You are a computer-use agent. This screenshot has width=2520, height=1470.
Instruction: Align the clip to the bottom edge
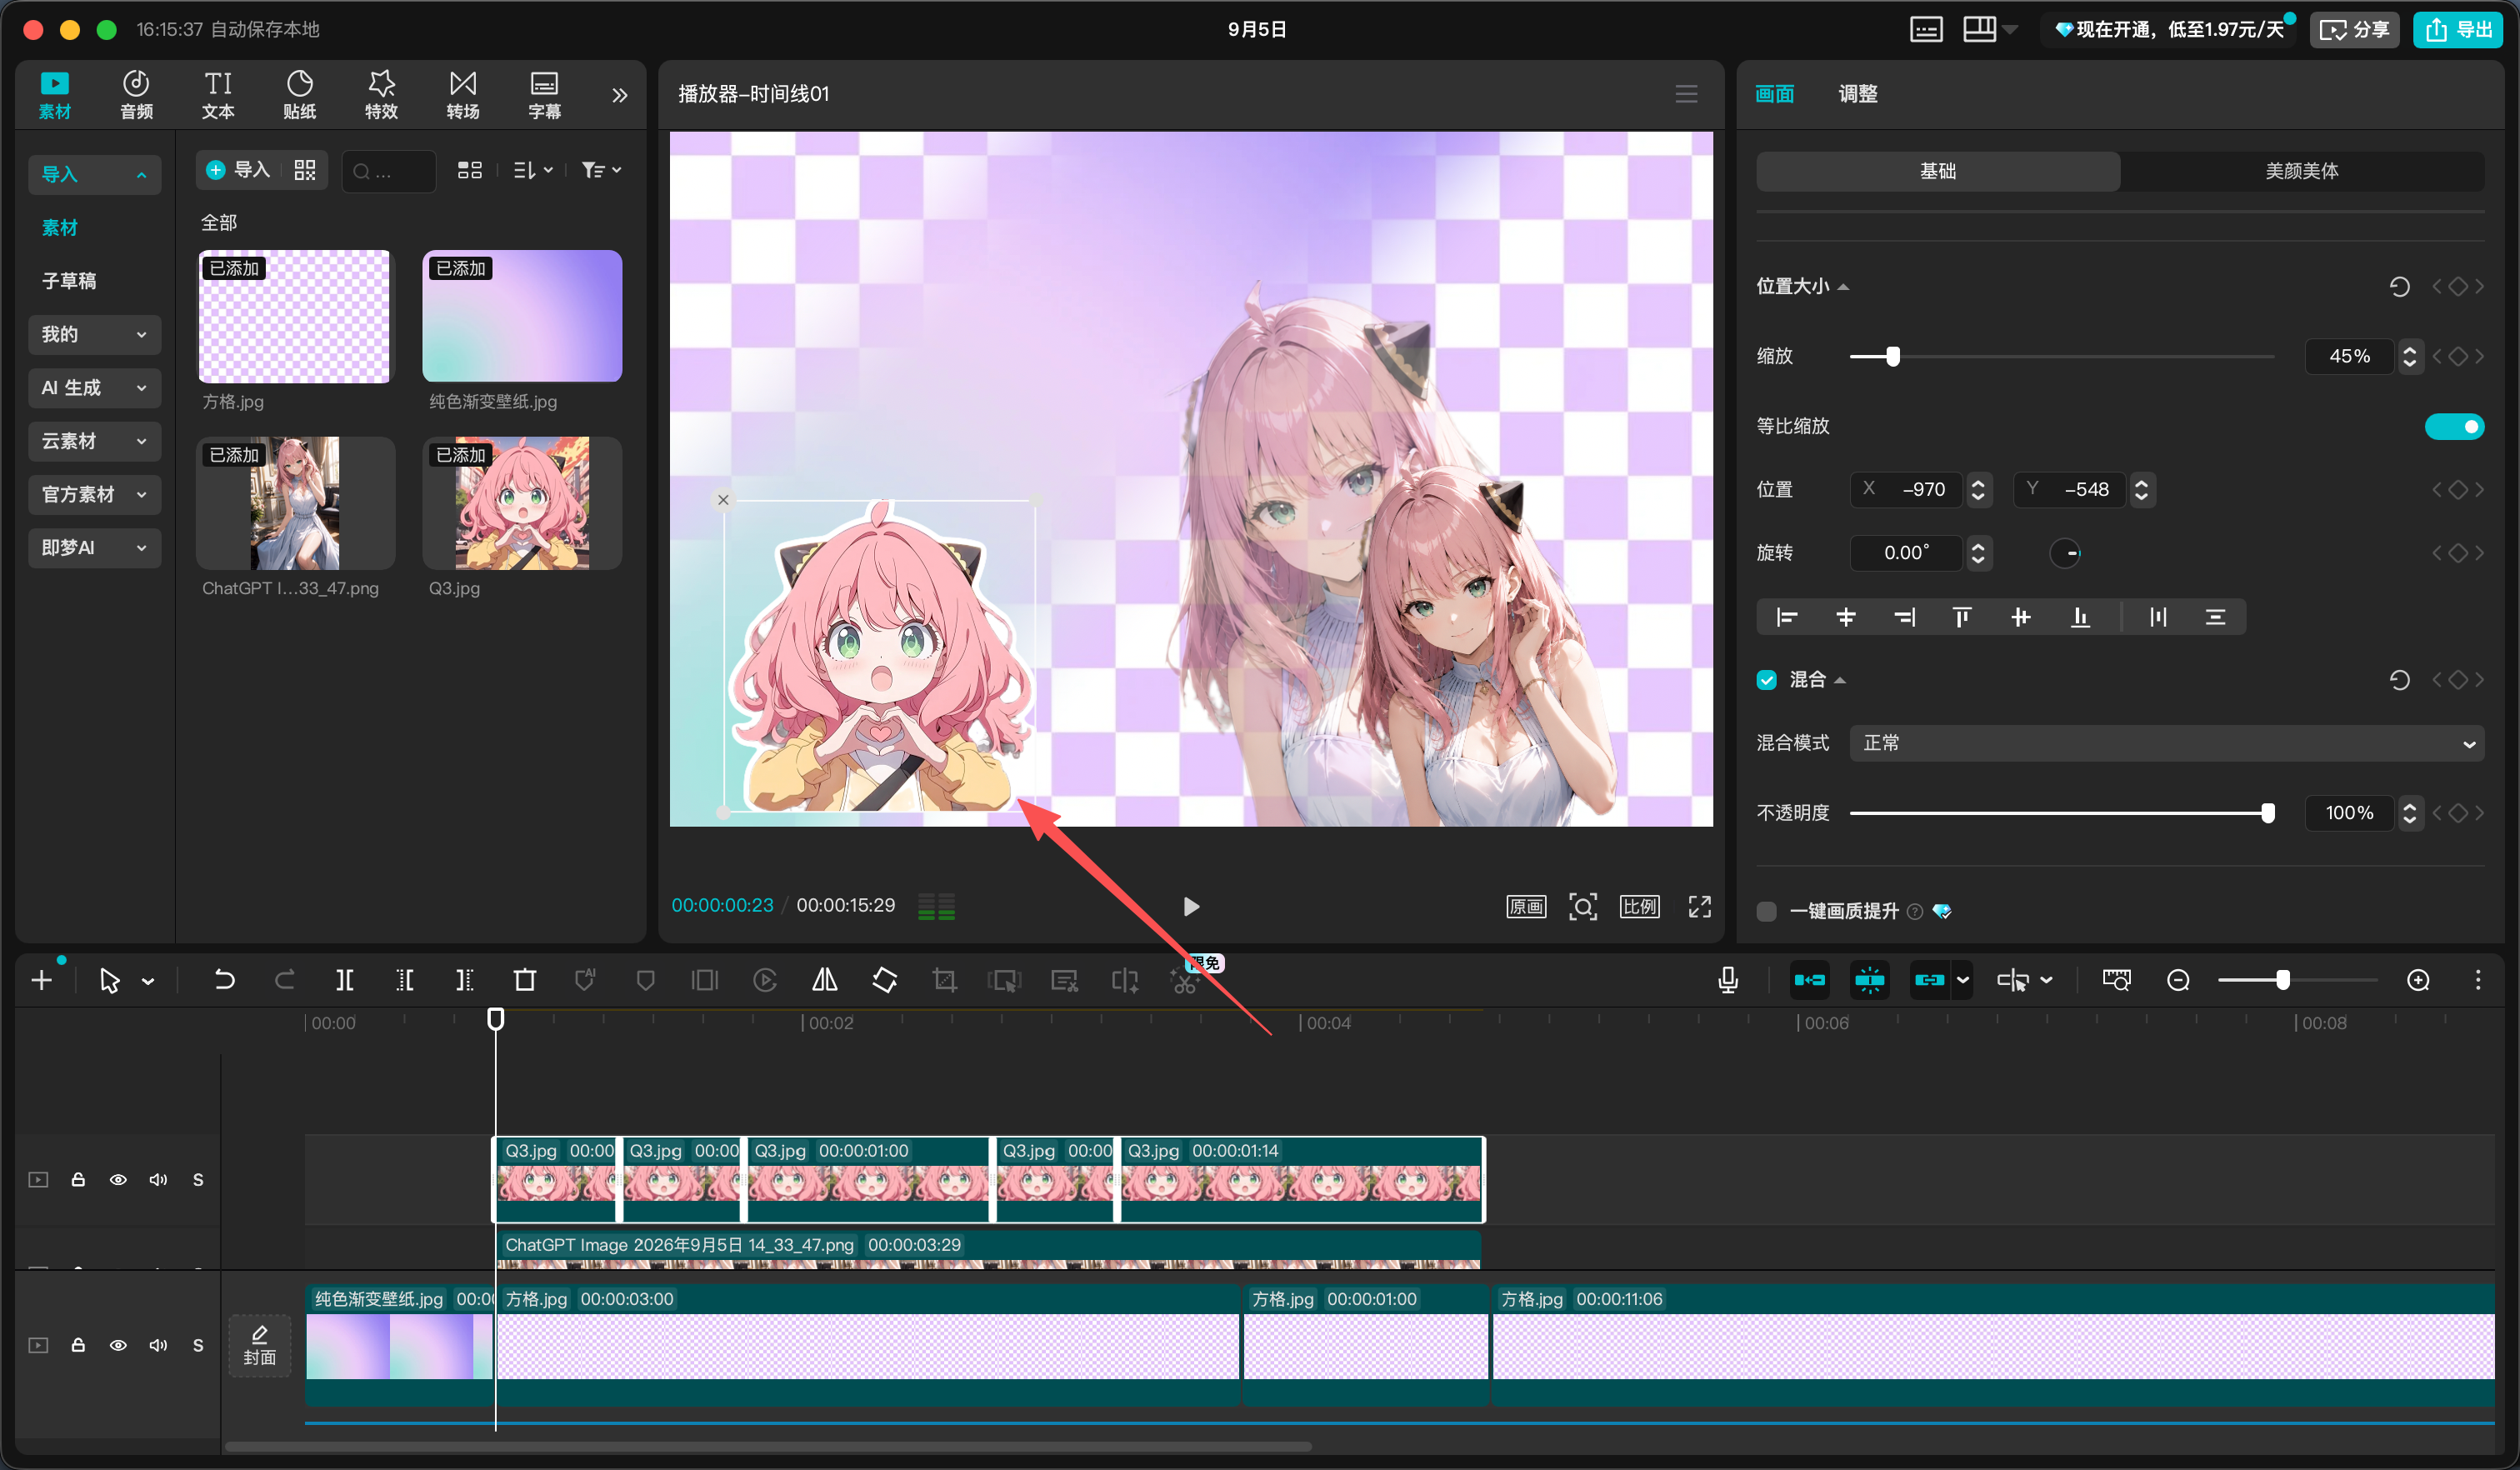(x=2080, y=617)
